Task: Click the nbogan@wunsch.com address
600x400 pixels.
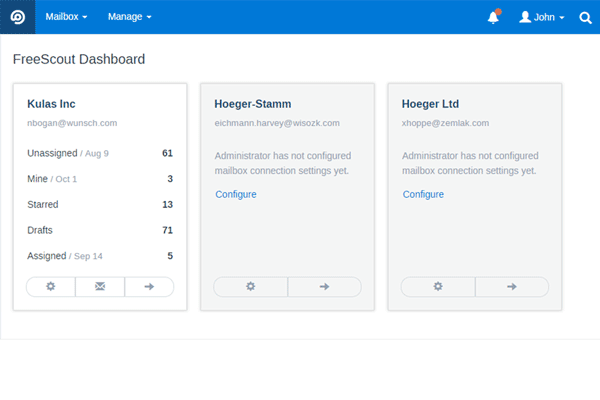Action: point(72,123)
